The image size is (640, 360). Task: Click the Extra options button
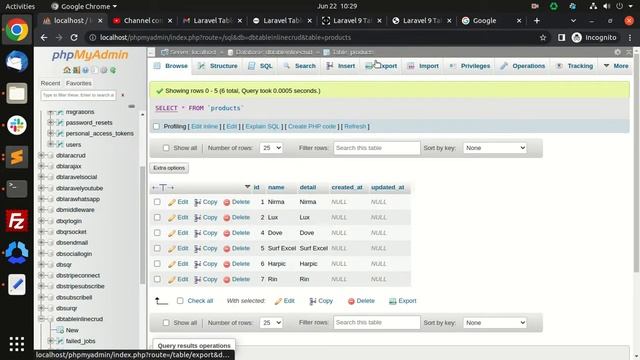pyautogui.click(x=169, y=168)
